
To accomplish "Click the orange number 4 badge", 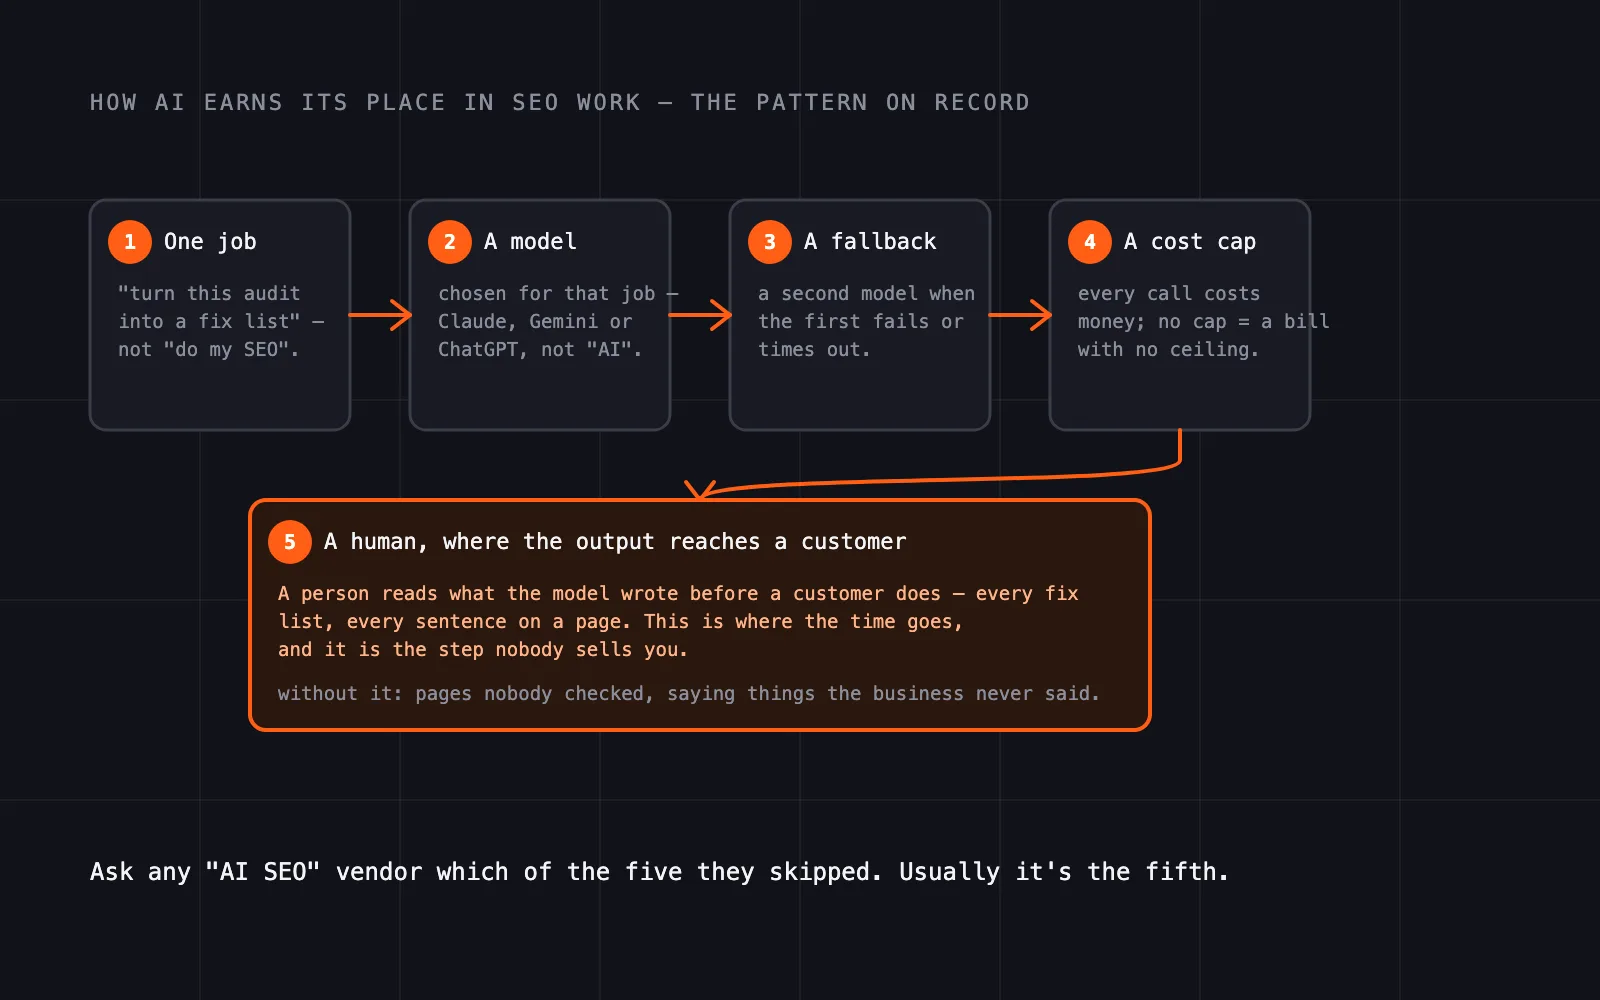I will (1090, 242).
